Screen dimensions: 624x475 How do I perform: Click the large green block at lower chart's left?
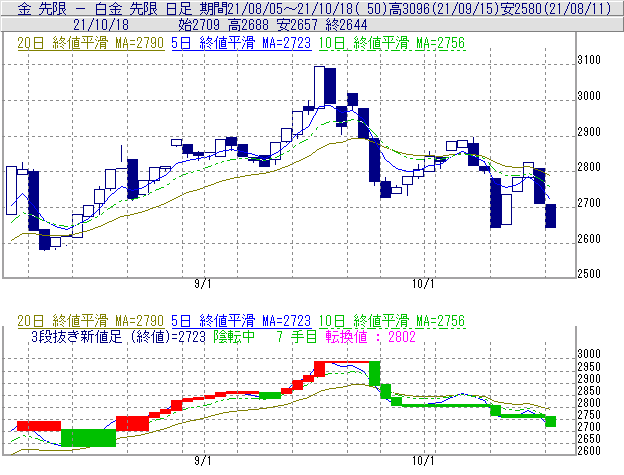click(x=88, y=438)
